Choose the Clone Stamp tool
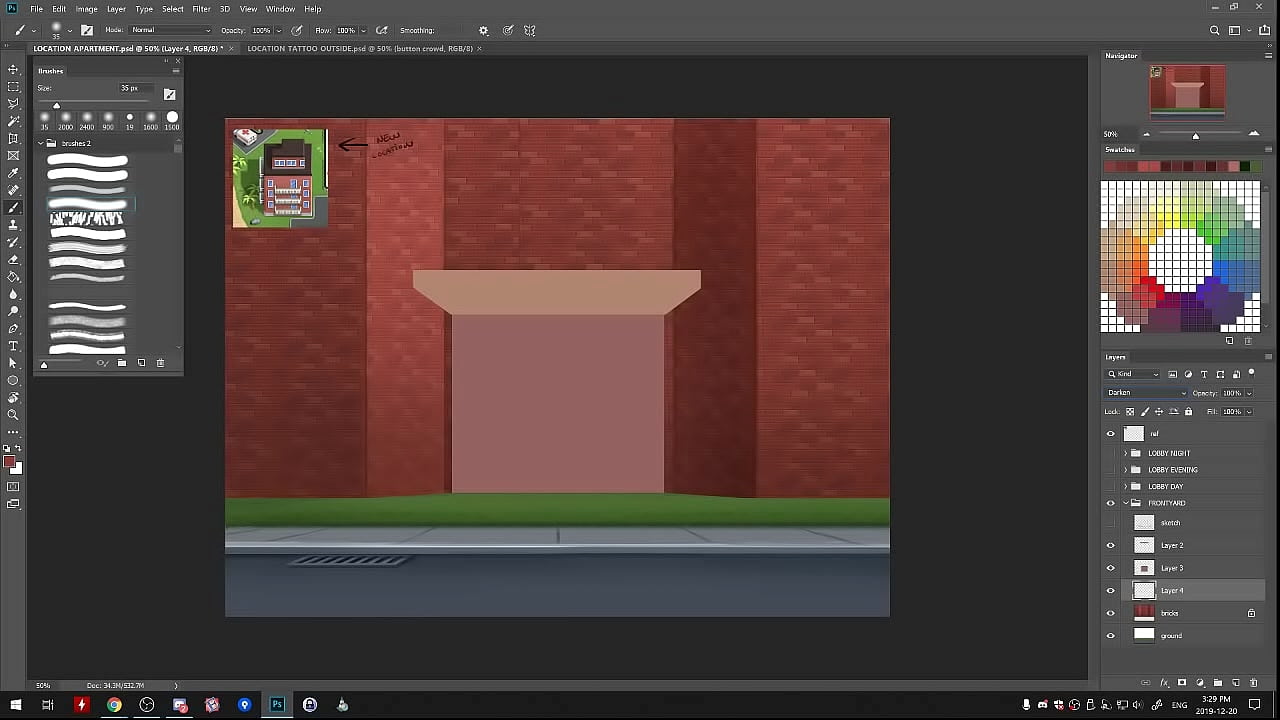 pyautogui.click(x=13, y=225)
